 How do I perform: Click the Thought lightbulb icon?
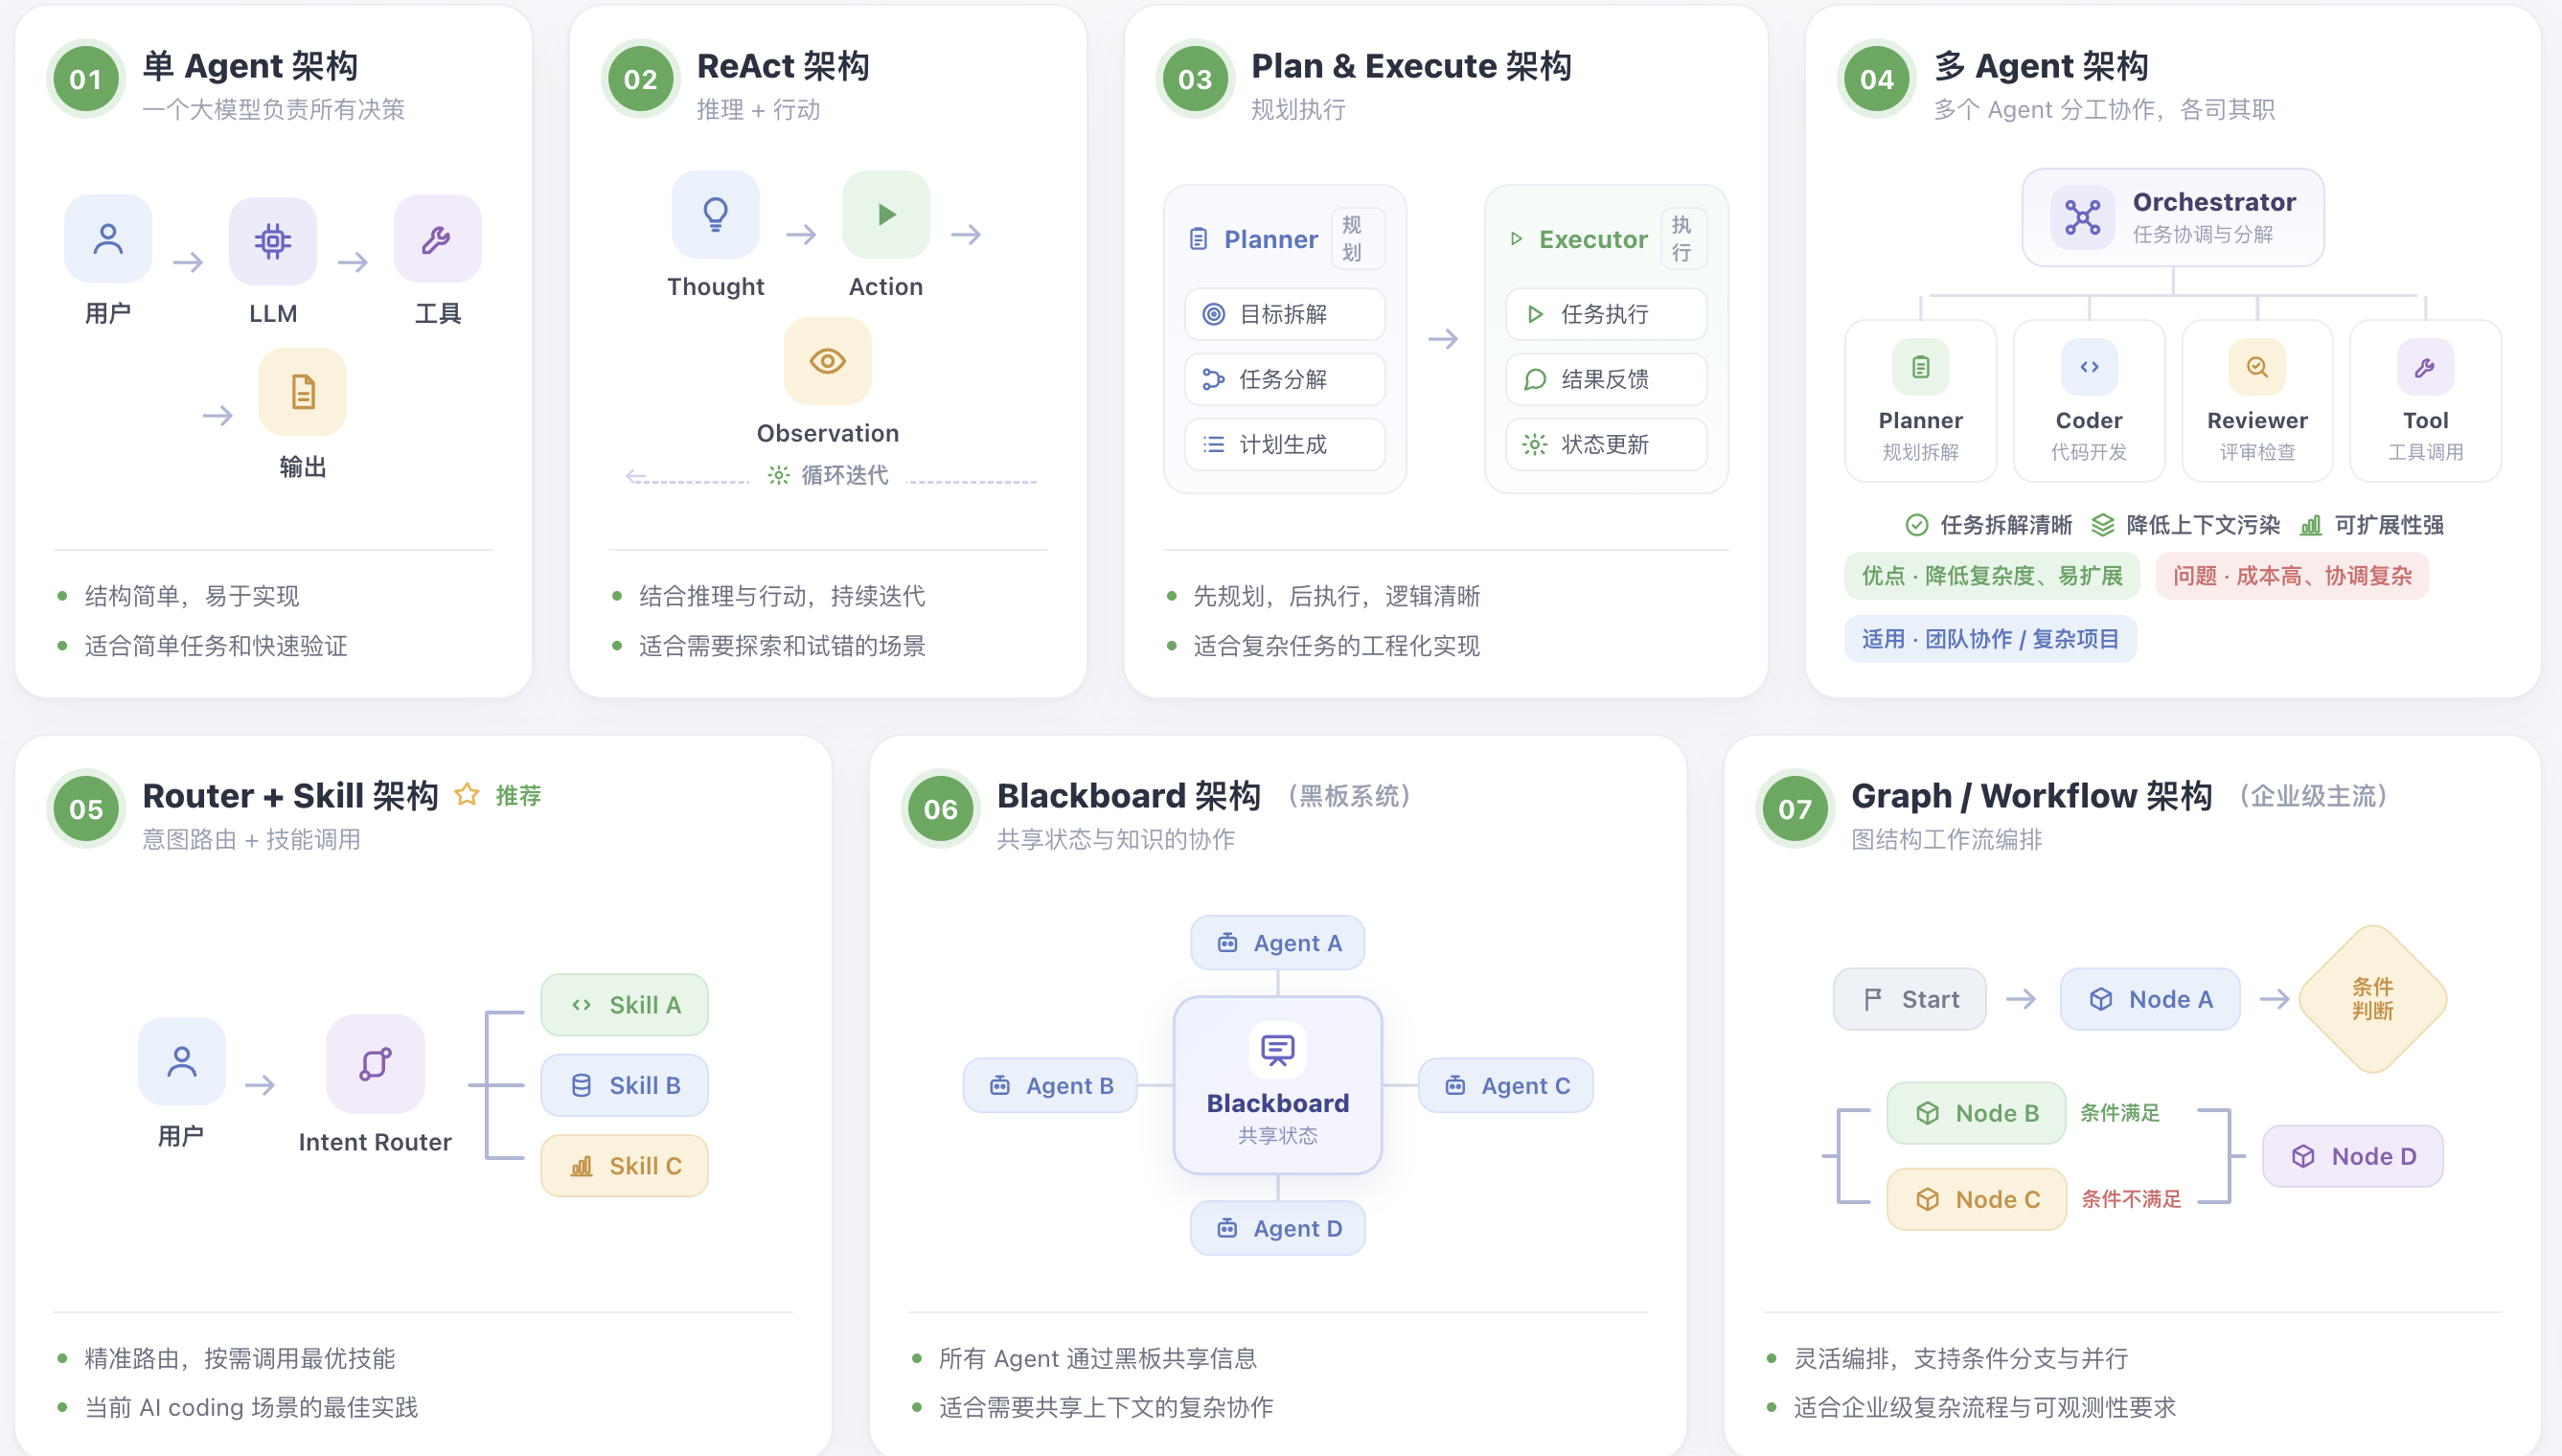click(715, 214)
